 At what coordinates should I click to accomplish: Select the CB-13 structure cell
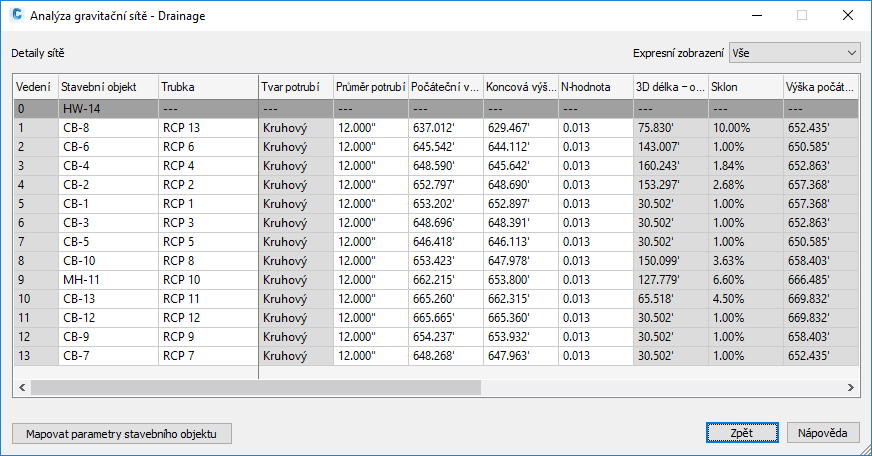tap(108, 299)
